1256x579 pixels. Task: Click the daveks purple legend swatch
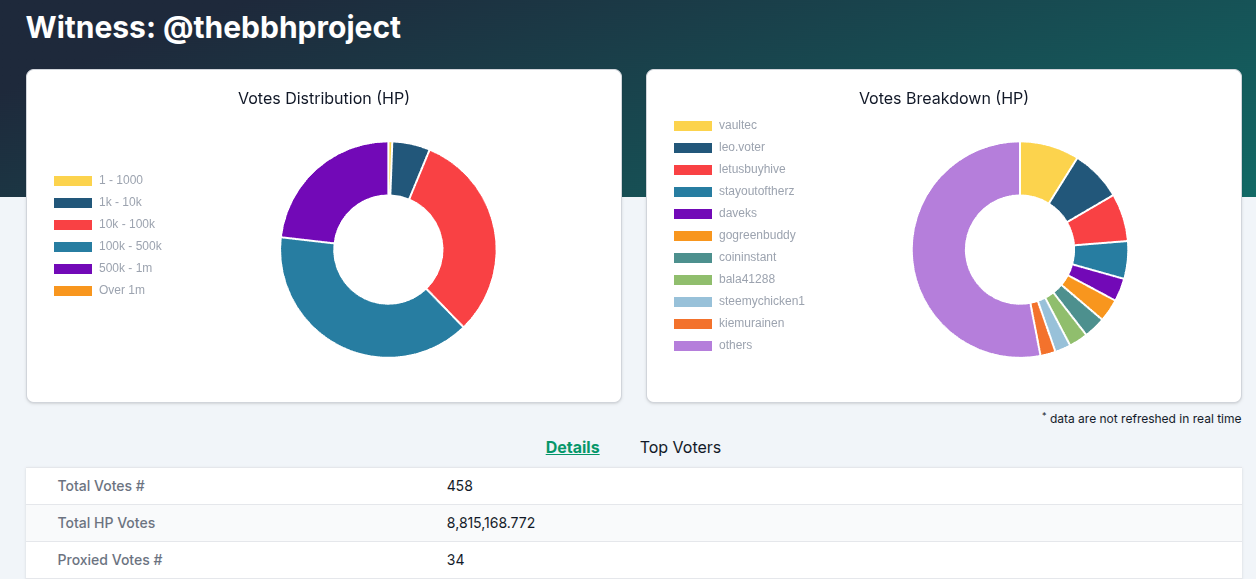692,213
